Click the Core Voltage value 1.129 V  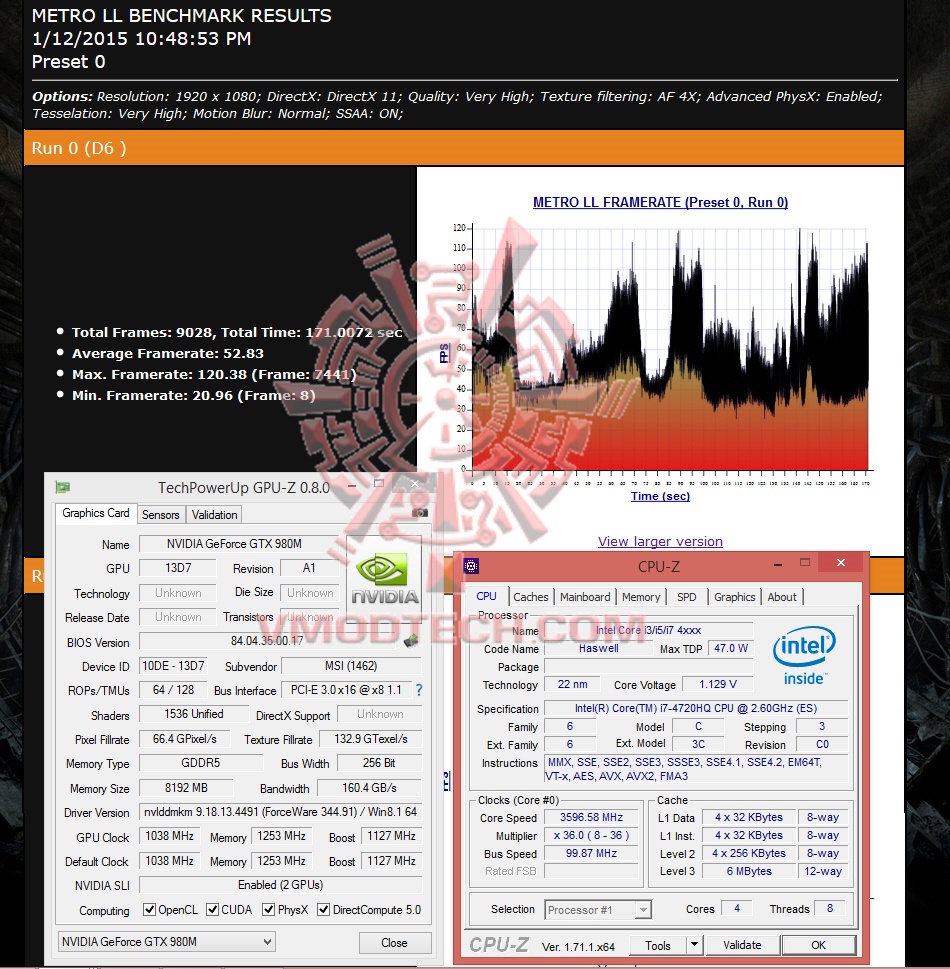(718, 684)
